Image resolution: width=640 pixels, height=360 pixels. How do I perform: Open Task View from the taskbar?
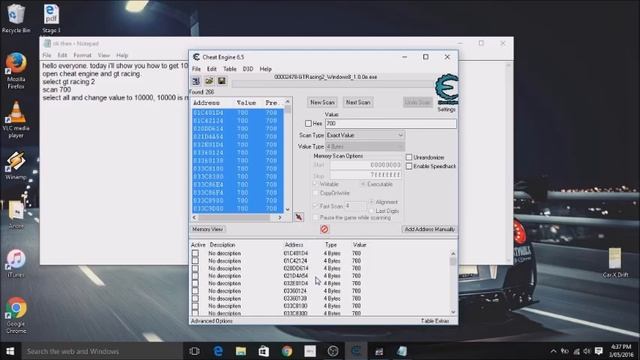195,351
